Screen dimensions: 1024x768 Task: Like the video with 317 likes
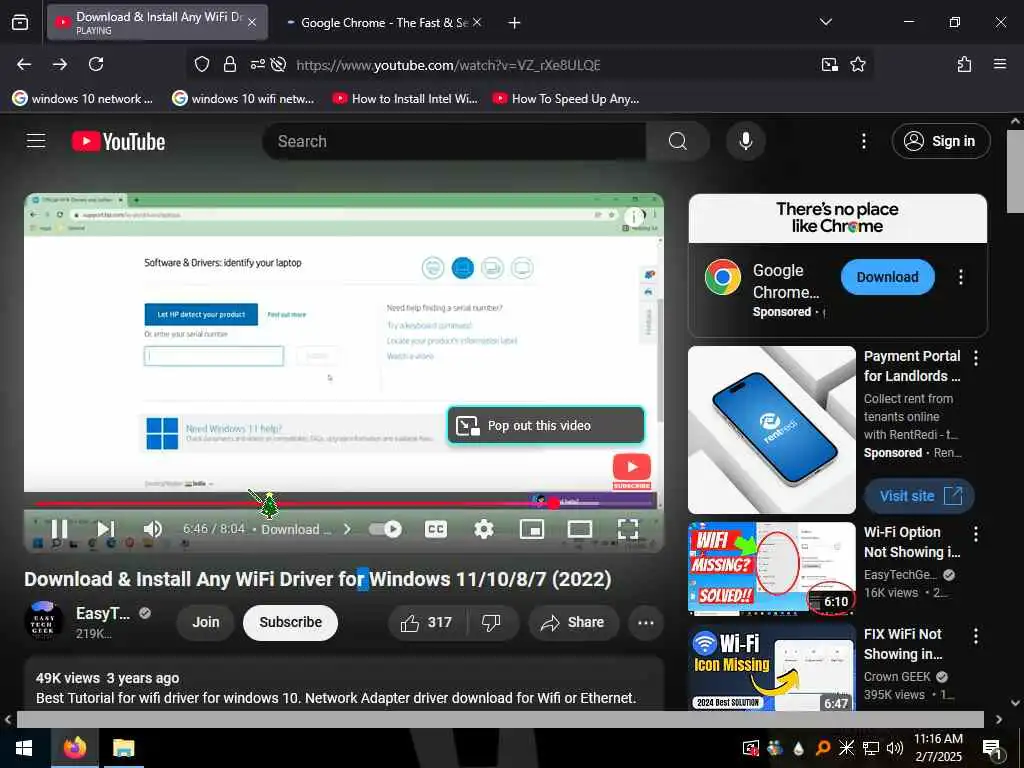pyautogui.click(x=427, y=622)
